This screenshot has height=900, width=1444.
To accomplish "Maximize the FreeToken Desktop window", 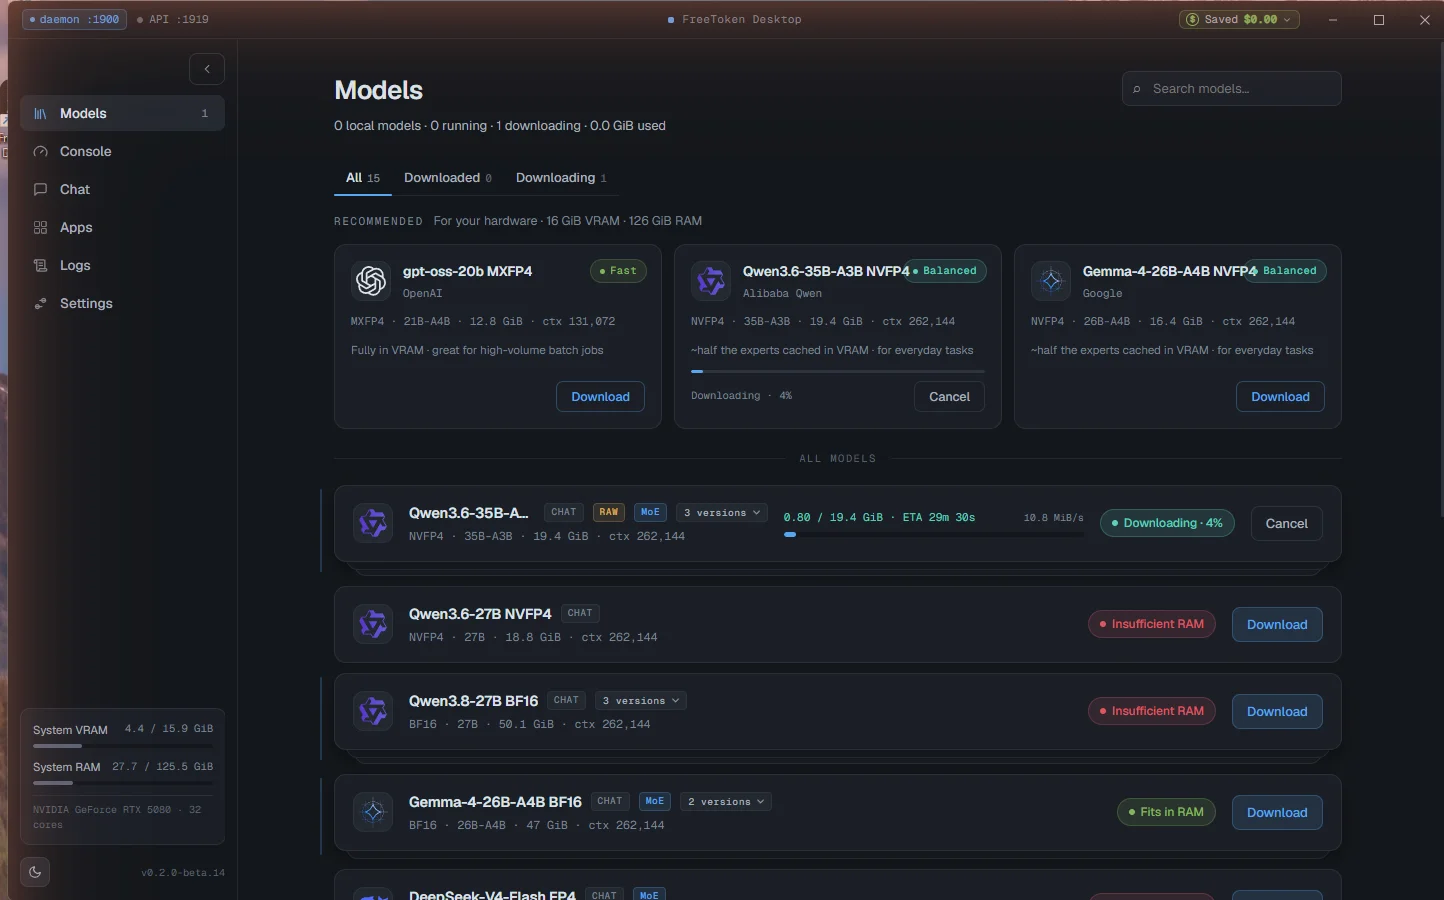I will pyautogui.click(x=1379, y=19).
